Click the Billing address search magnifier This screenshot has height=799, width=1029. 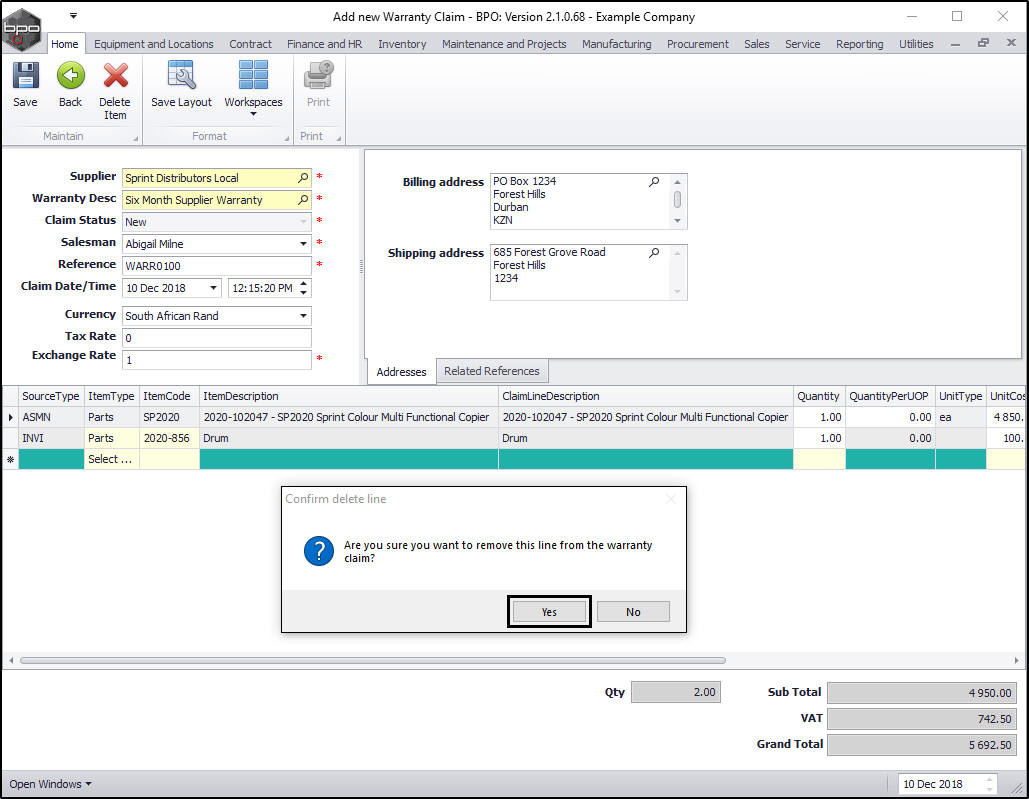tap(654, 182)
